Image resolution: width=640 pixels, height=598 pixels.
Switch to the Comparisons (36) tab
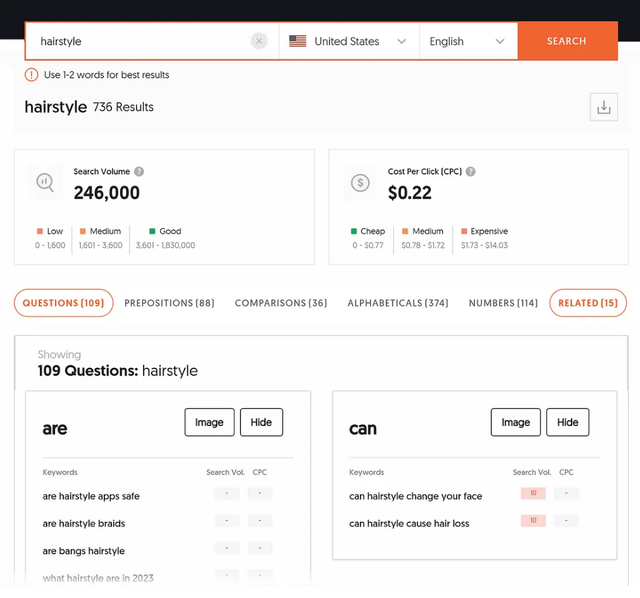click(281, 303)
